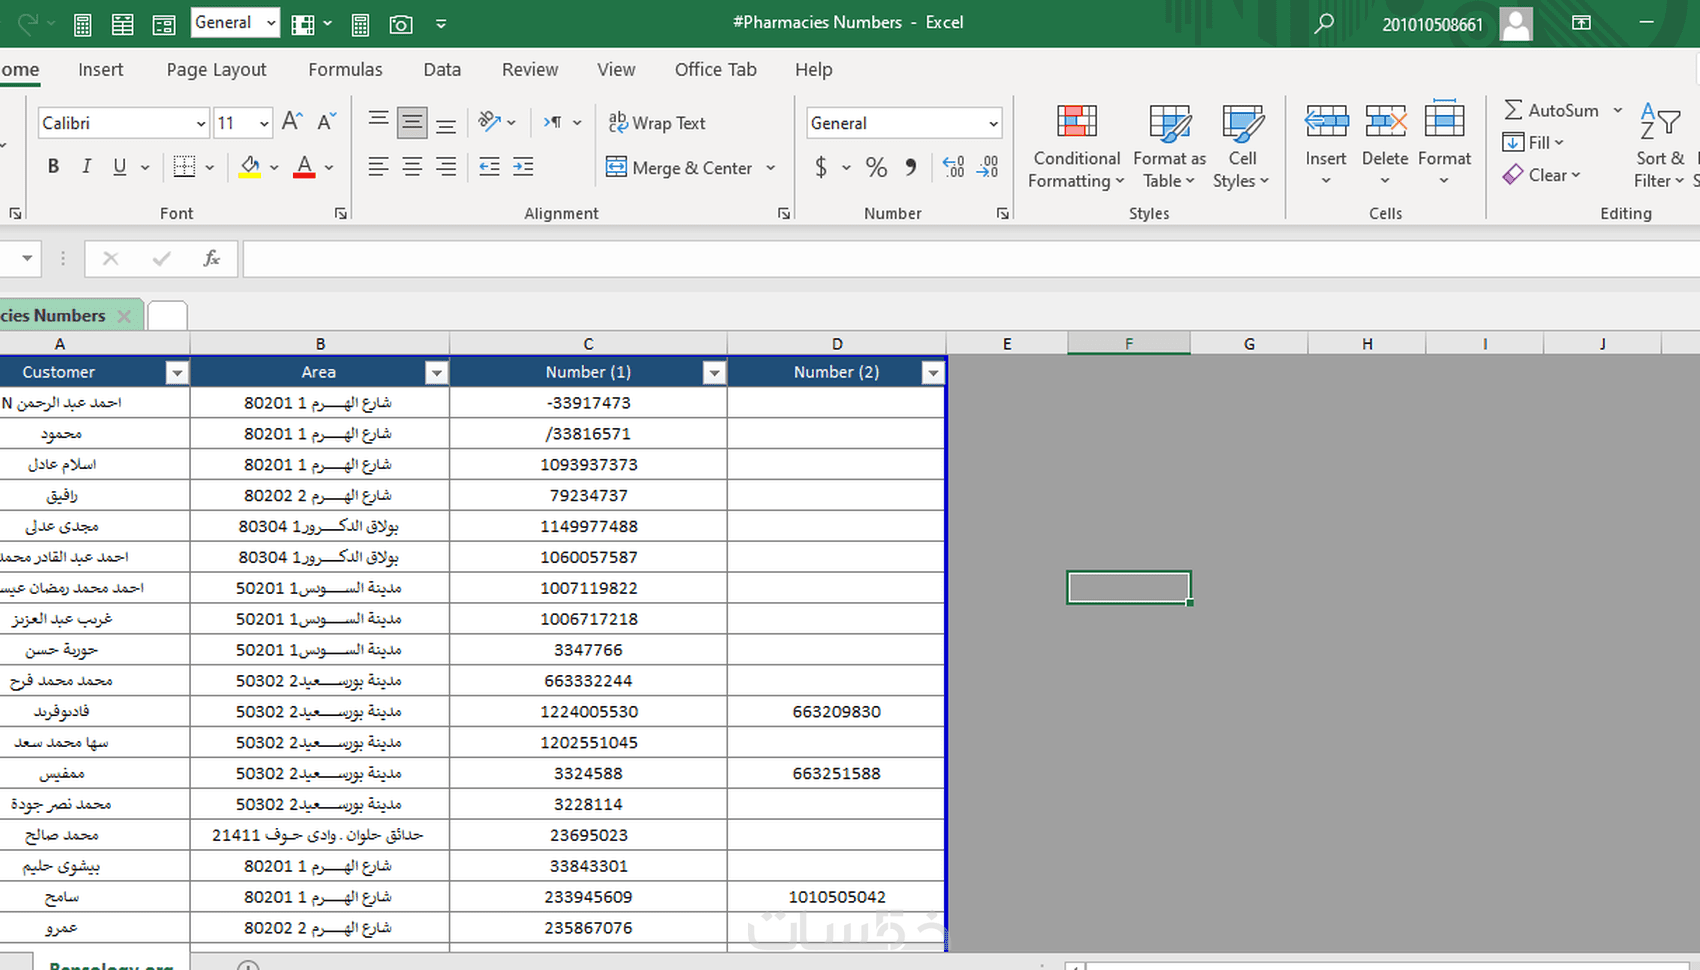Open Format as Table gallery

click(x=1169, y=146)
